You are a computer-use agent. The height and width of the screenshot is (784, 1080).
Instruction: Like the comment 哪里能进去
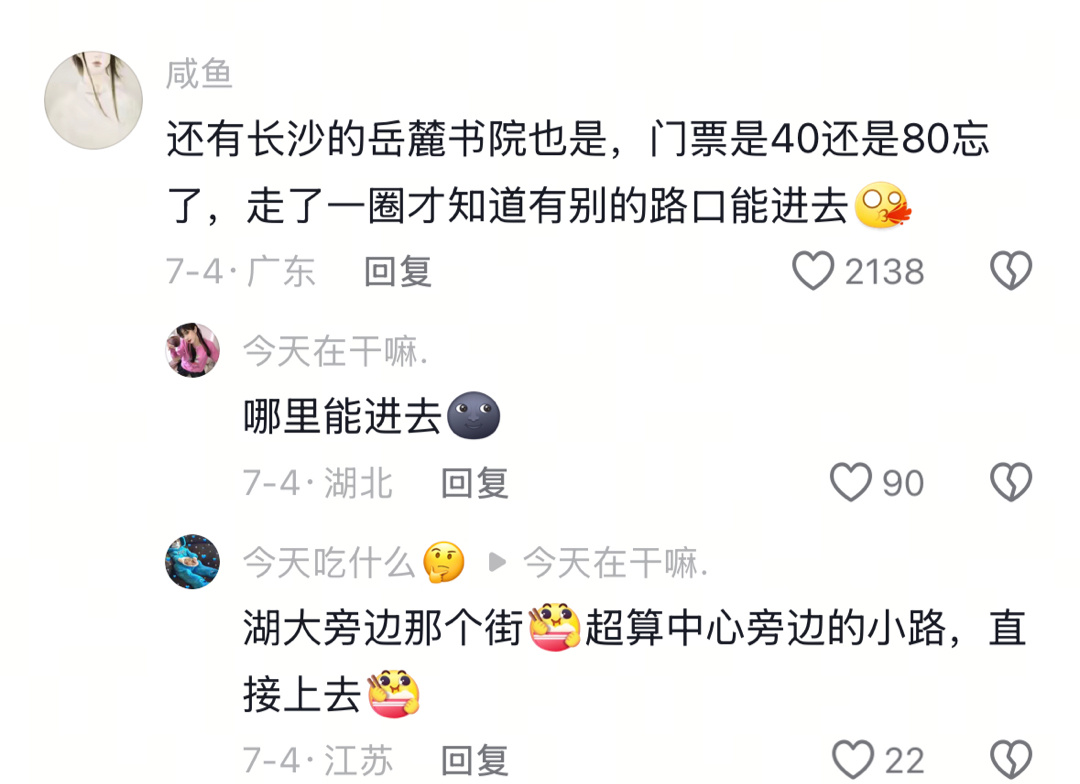(851, 482)
